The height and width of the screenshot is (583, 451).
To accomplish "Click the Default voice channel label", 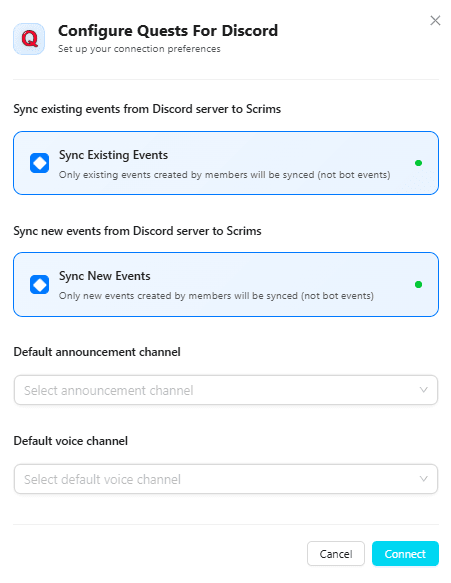I will click(71, 441).
